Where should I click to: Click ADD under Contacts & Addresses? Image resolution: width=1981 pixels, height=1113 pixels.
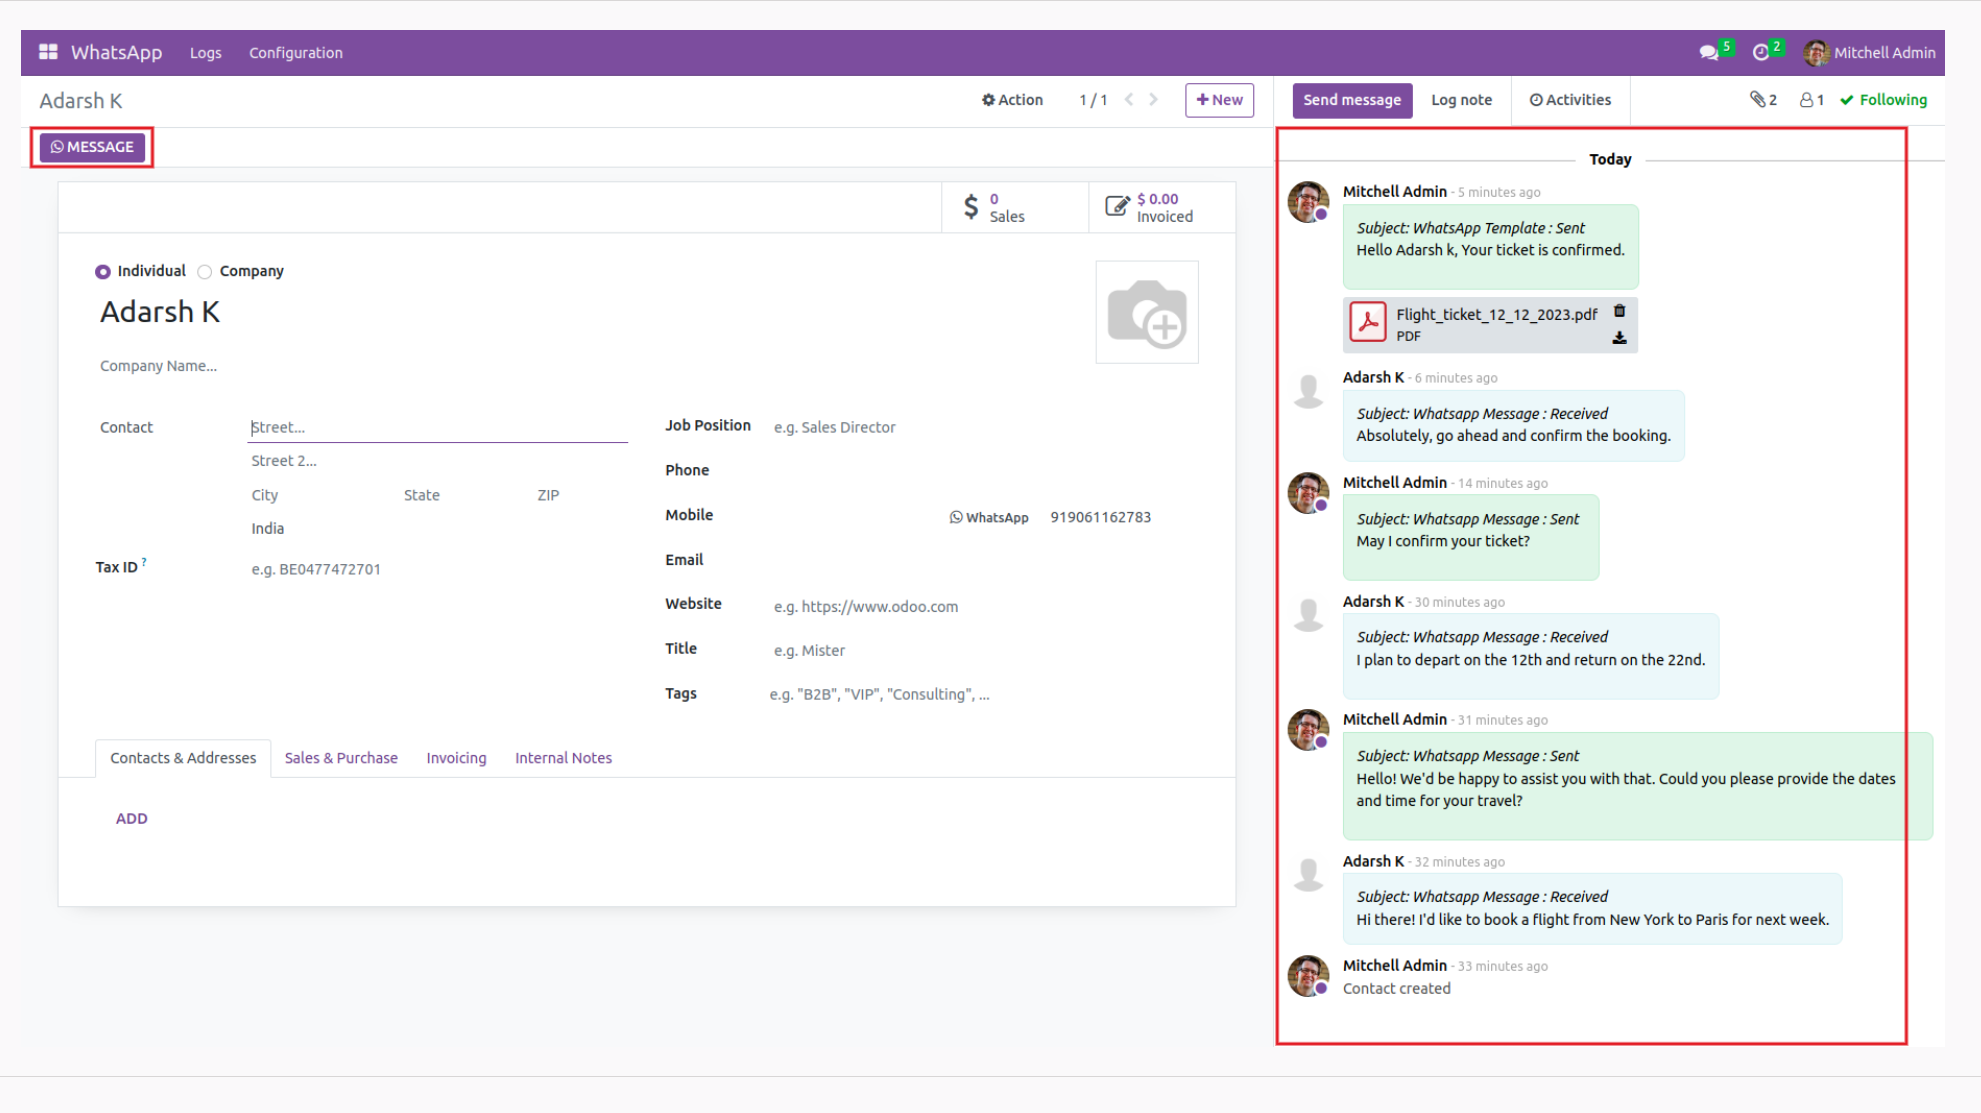(x=131, y=818)
